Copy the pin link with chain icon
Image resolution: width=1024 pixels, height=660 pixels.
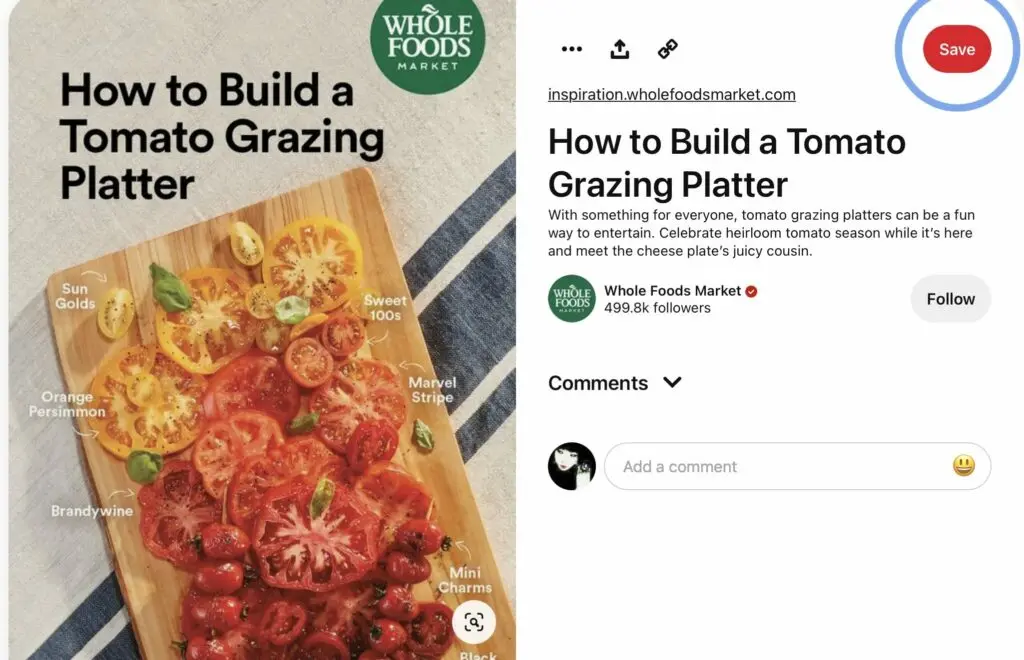click(667, 49)
